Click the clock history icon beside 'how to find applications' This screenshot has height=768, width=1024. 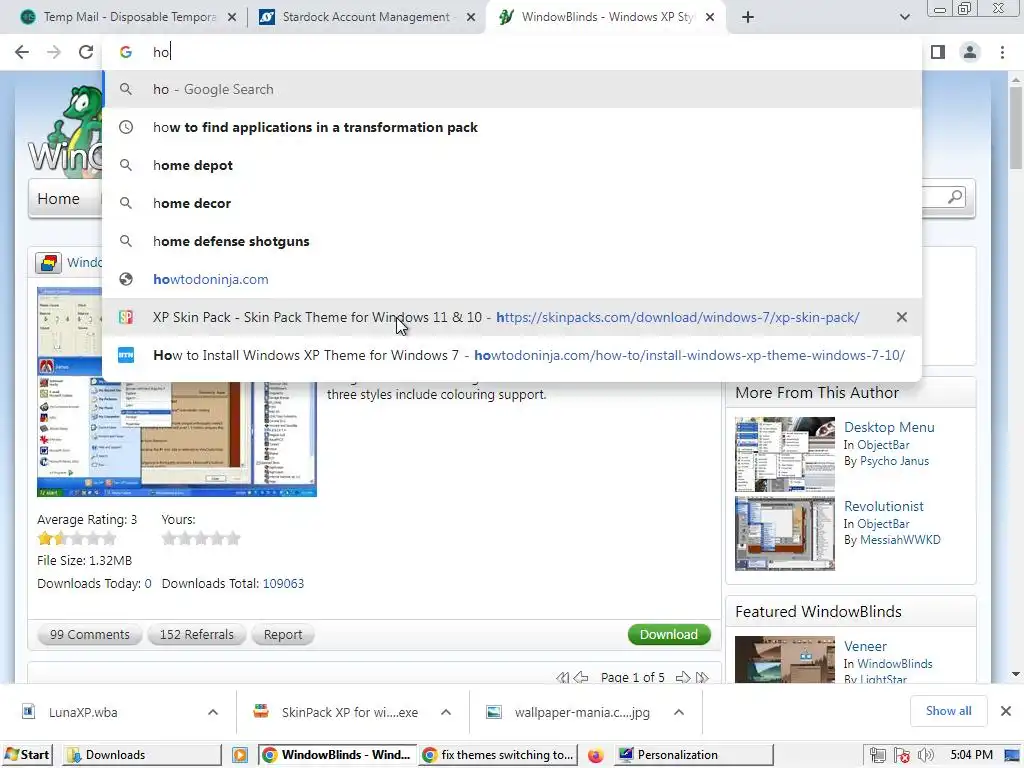(x=126, y=127)
